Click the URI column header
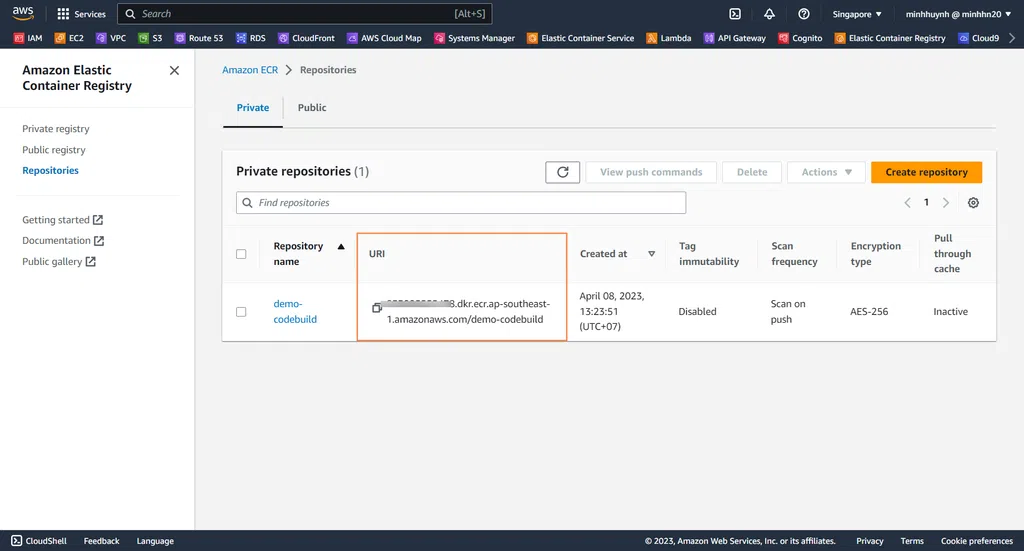The width and height of the screenshot is (1024, 551). click(x=377, y=253)
